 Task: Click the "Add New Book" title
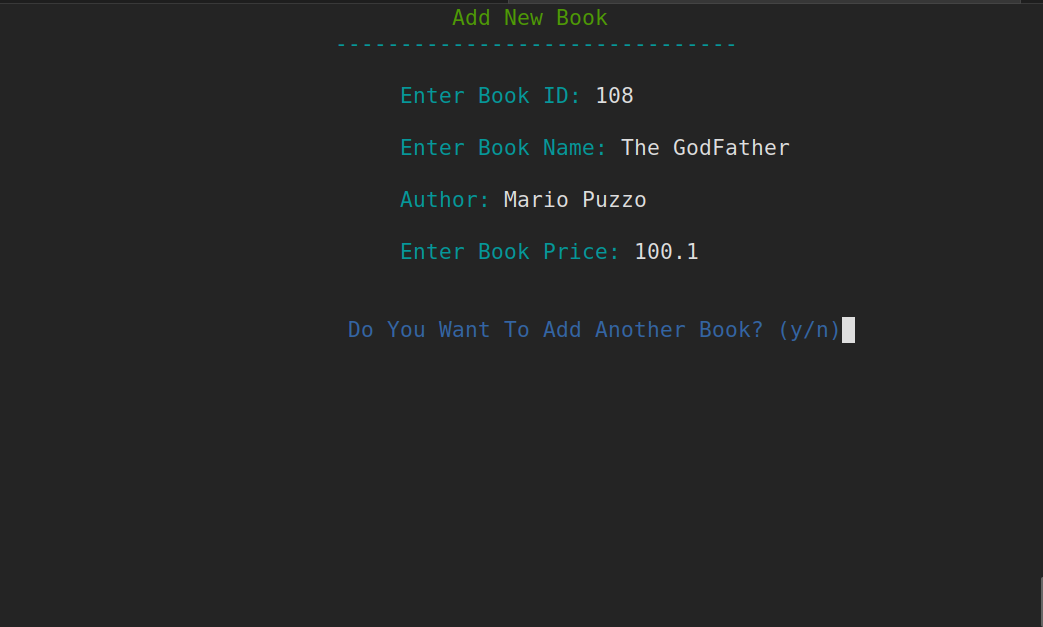(529, 17)
